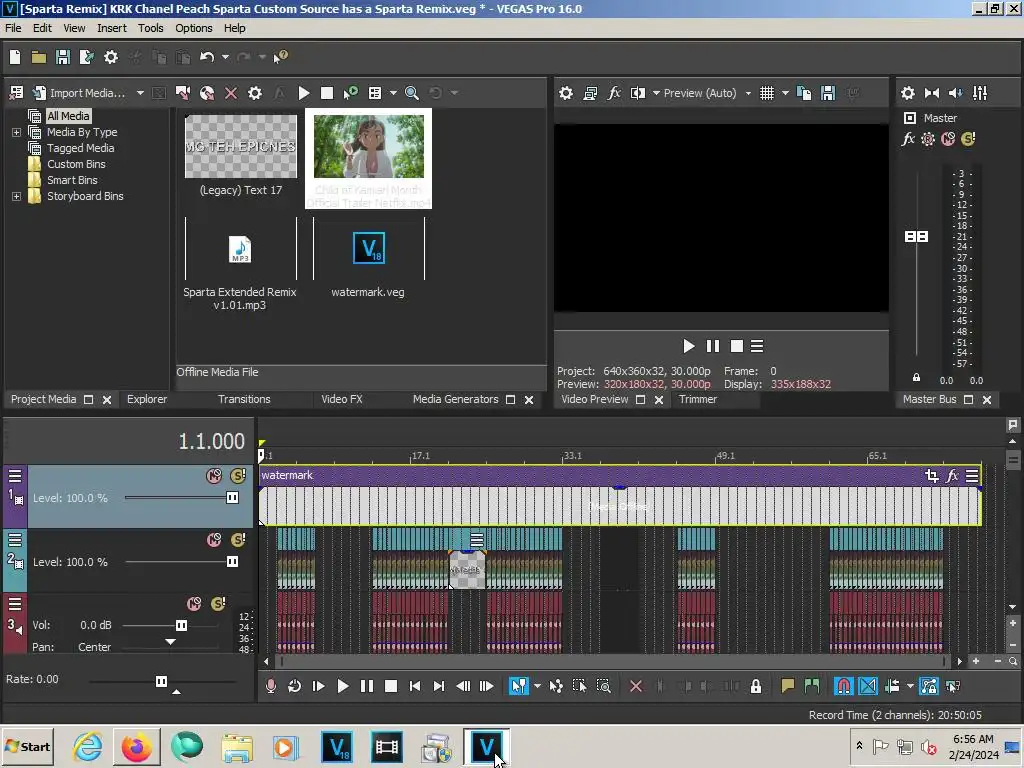Save snapshot to file in preview toolbar

click(828, 93)
